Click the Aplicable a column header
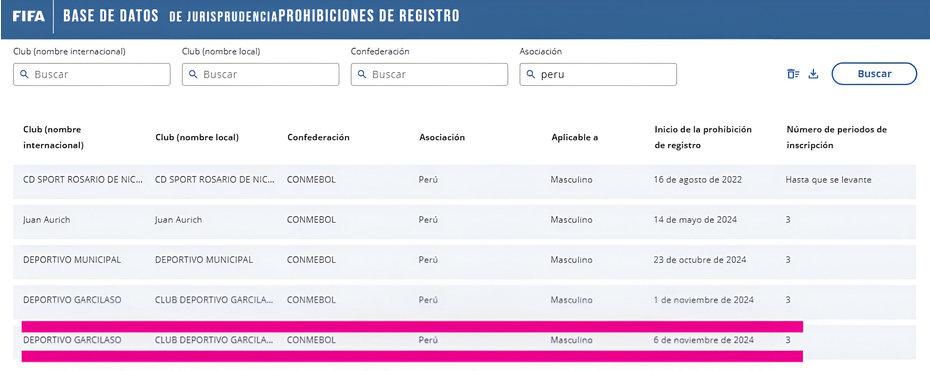This screenshot has height=371, width=930. (574, 137)
